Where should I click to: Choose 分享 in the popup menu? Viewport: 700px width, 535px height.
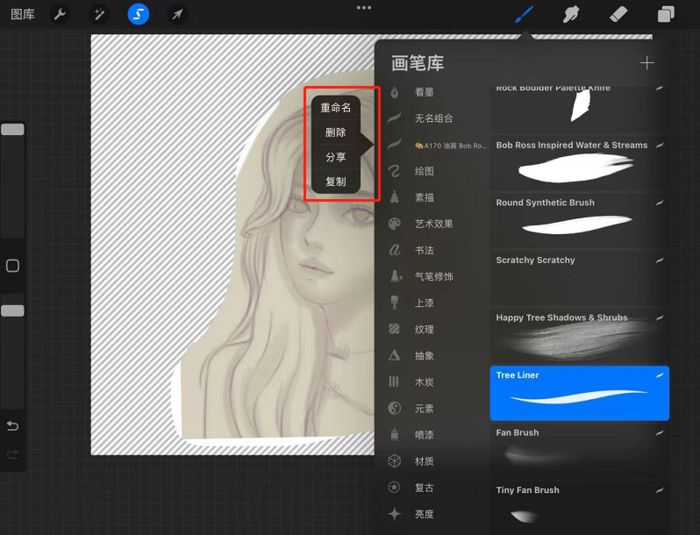336,157
